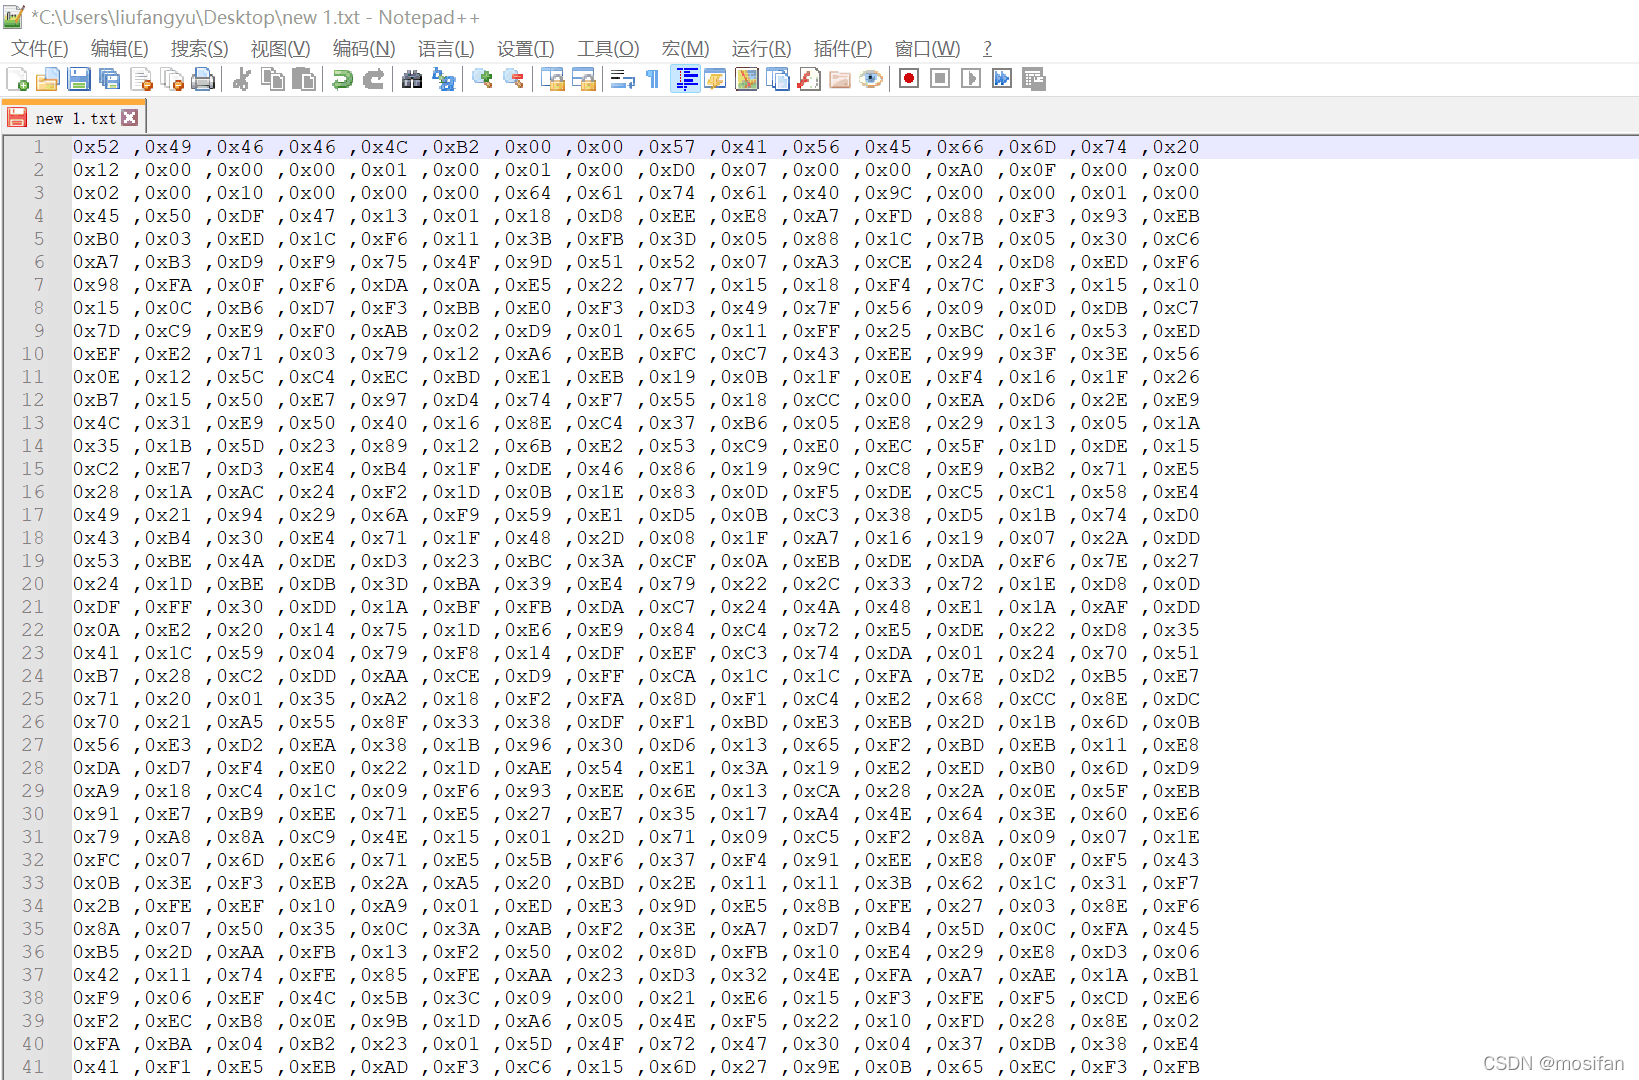Viewport: 1639px width, 1080px height.
Task: Click the last value 0xDD on line 21
Action: pos(1176,607)
